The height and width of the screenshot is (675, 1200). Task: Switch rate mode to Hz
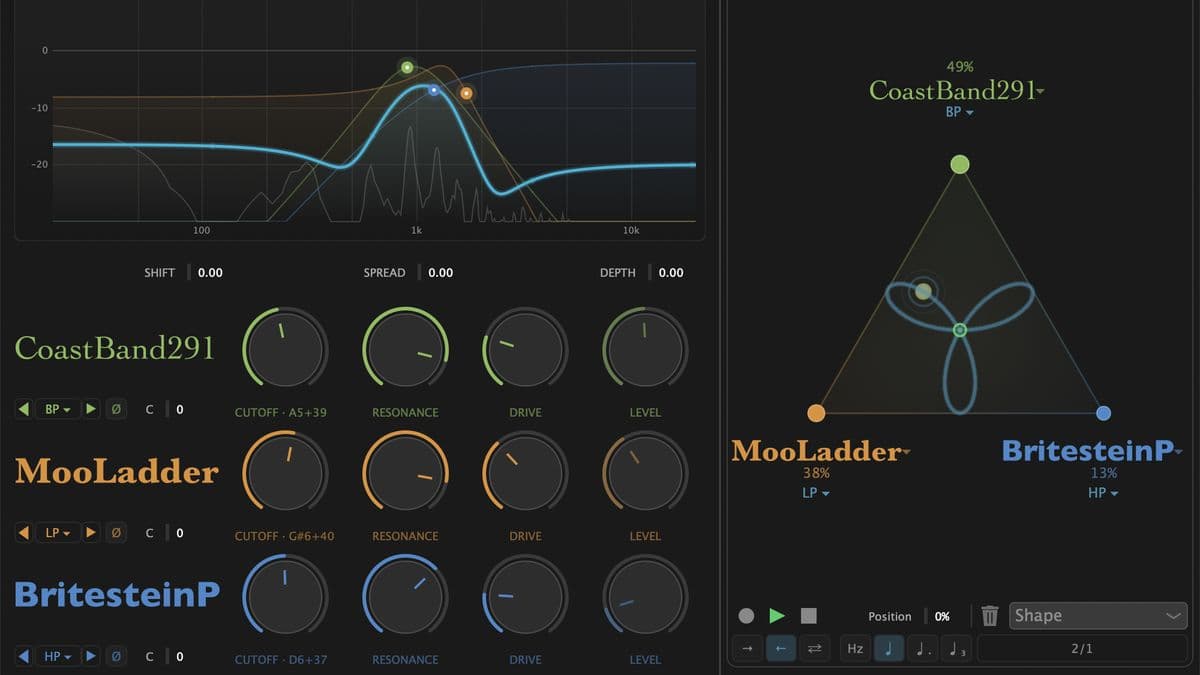click(x=856, y=649)
